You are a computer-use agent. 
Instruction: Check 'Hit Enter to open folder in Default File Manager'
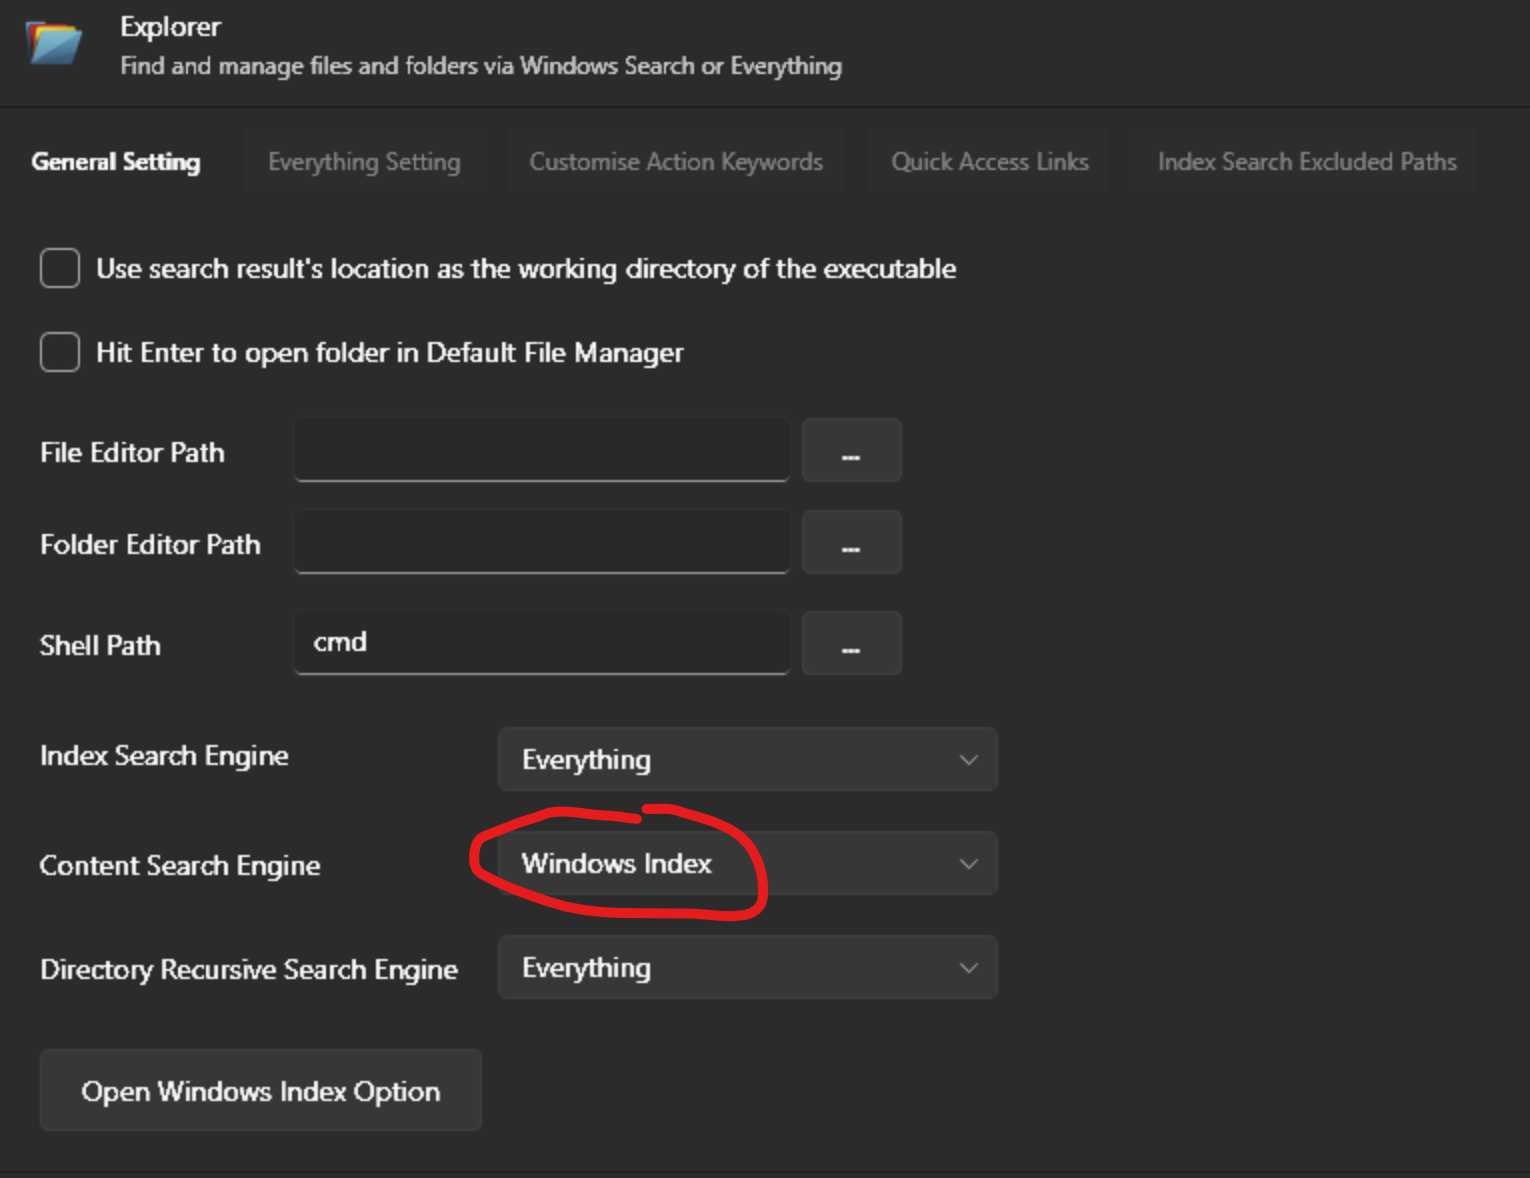click(x=59, y=352)
